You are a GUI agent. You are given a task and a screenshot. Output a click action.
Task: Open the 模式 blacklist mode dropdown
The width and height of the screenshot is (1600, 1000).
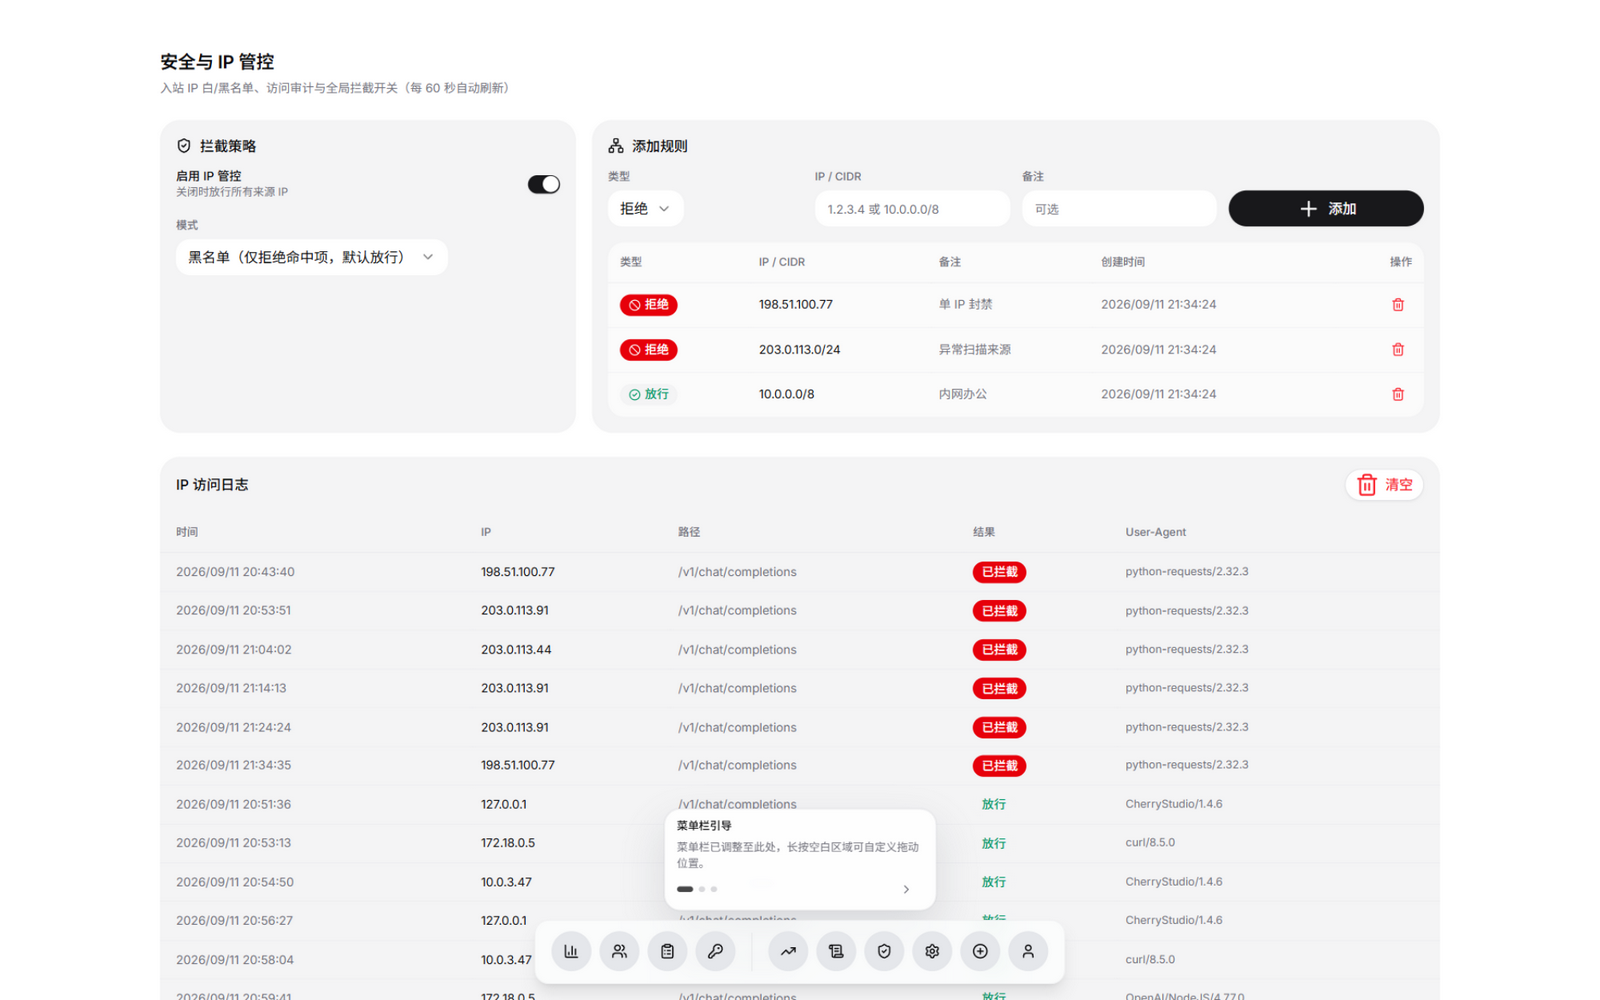(x=312, y=257)
